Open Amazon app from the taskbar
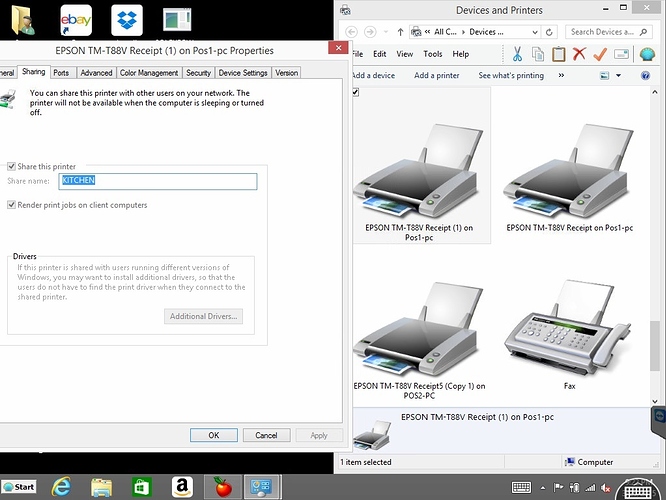The width and height of the screenshot is (666, 500). pyautogui.click(x=182, y=487)
